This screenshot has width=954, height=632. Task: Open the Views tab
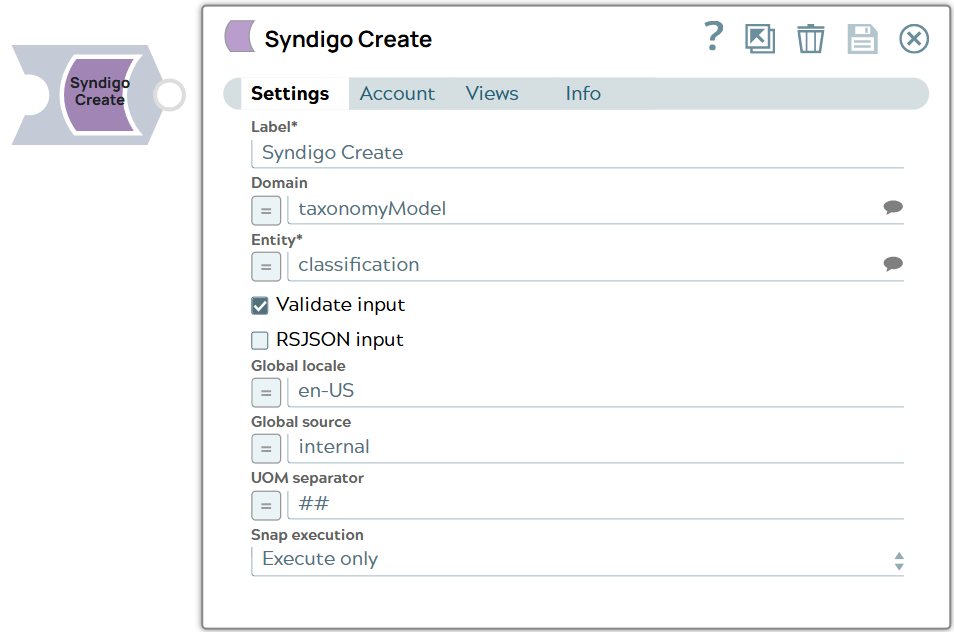point(491,93)
